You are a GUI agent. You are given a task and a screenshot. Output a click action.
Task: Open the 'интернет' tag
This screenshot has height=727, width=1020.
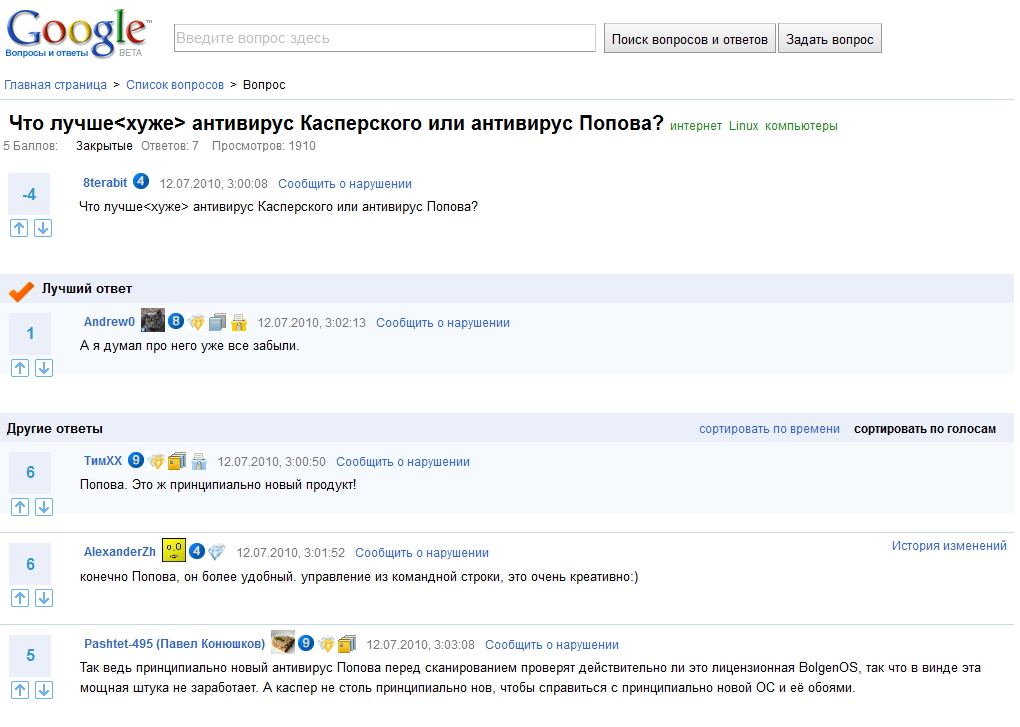696,126
